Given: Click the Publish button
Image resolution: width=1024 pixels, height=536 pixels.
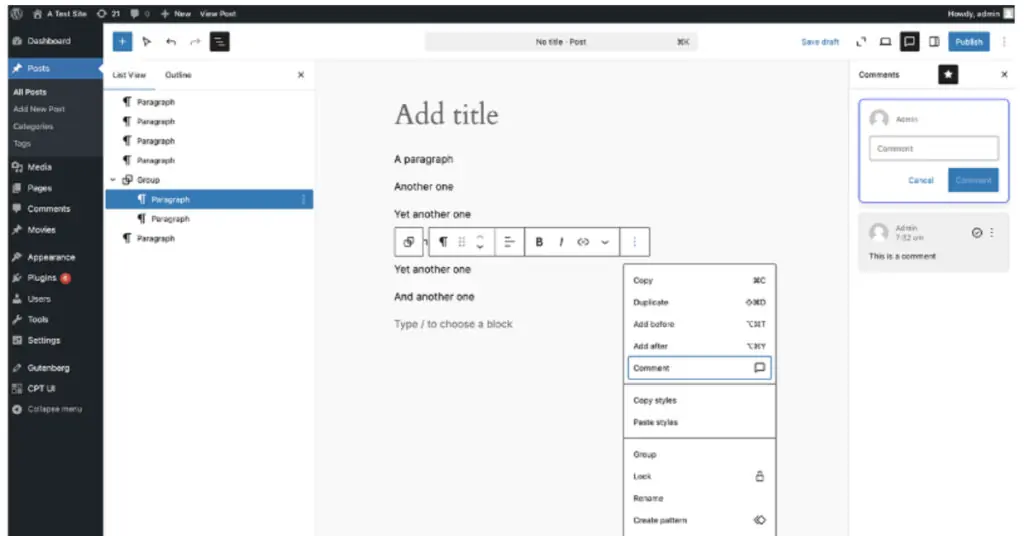Looking at the screenshot, I should (x=968, y=42).
